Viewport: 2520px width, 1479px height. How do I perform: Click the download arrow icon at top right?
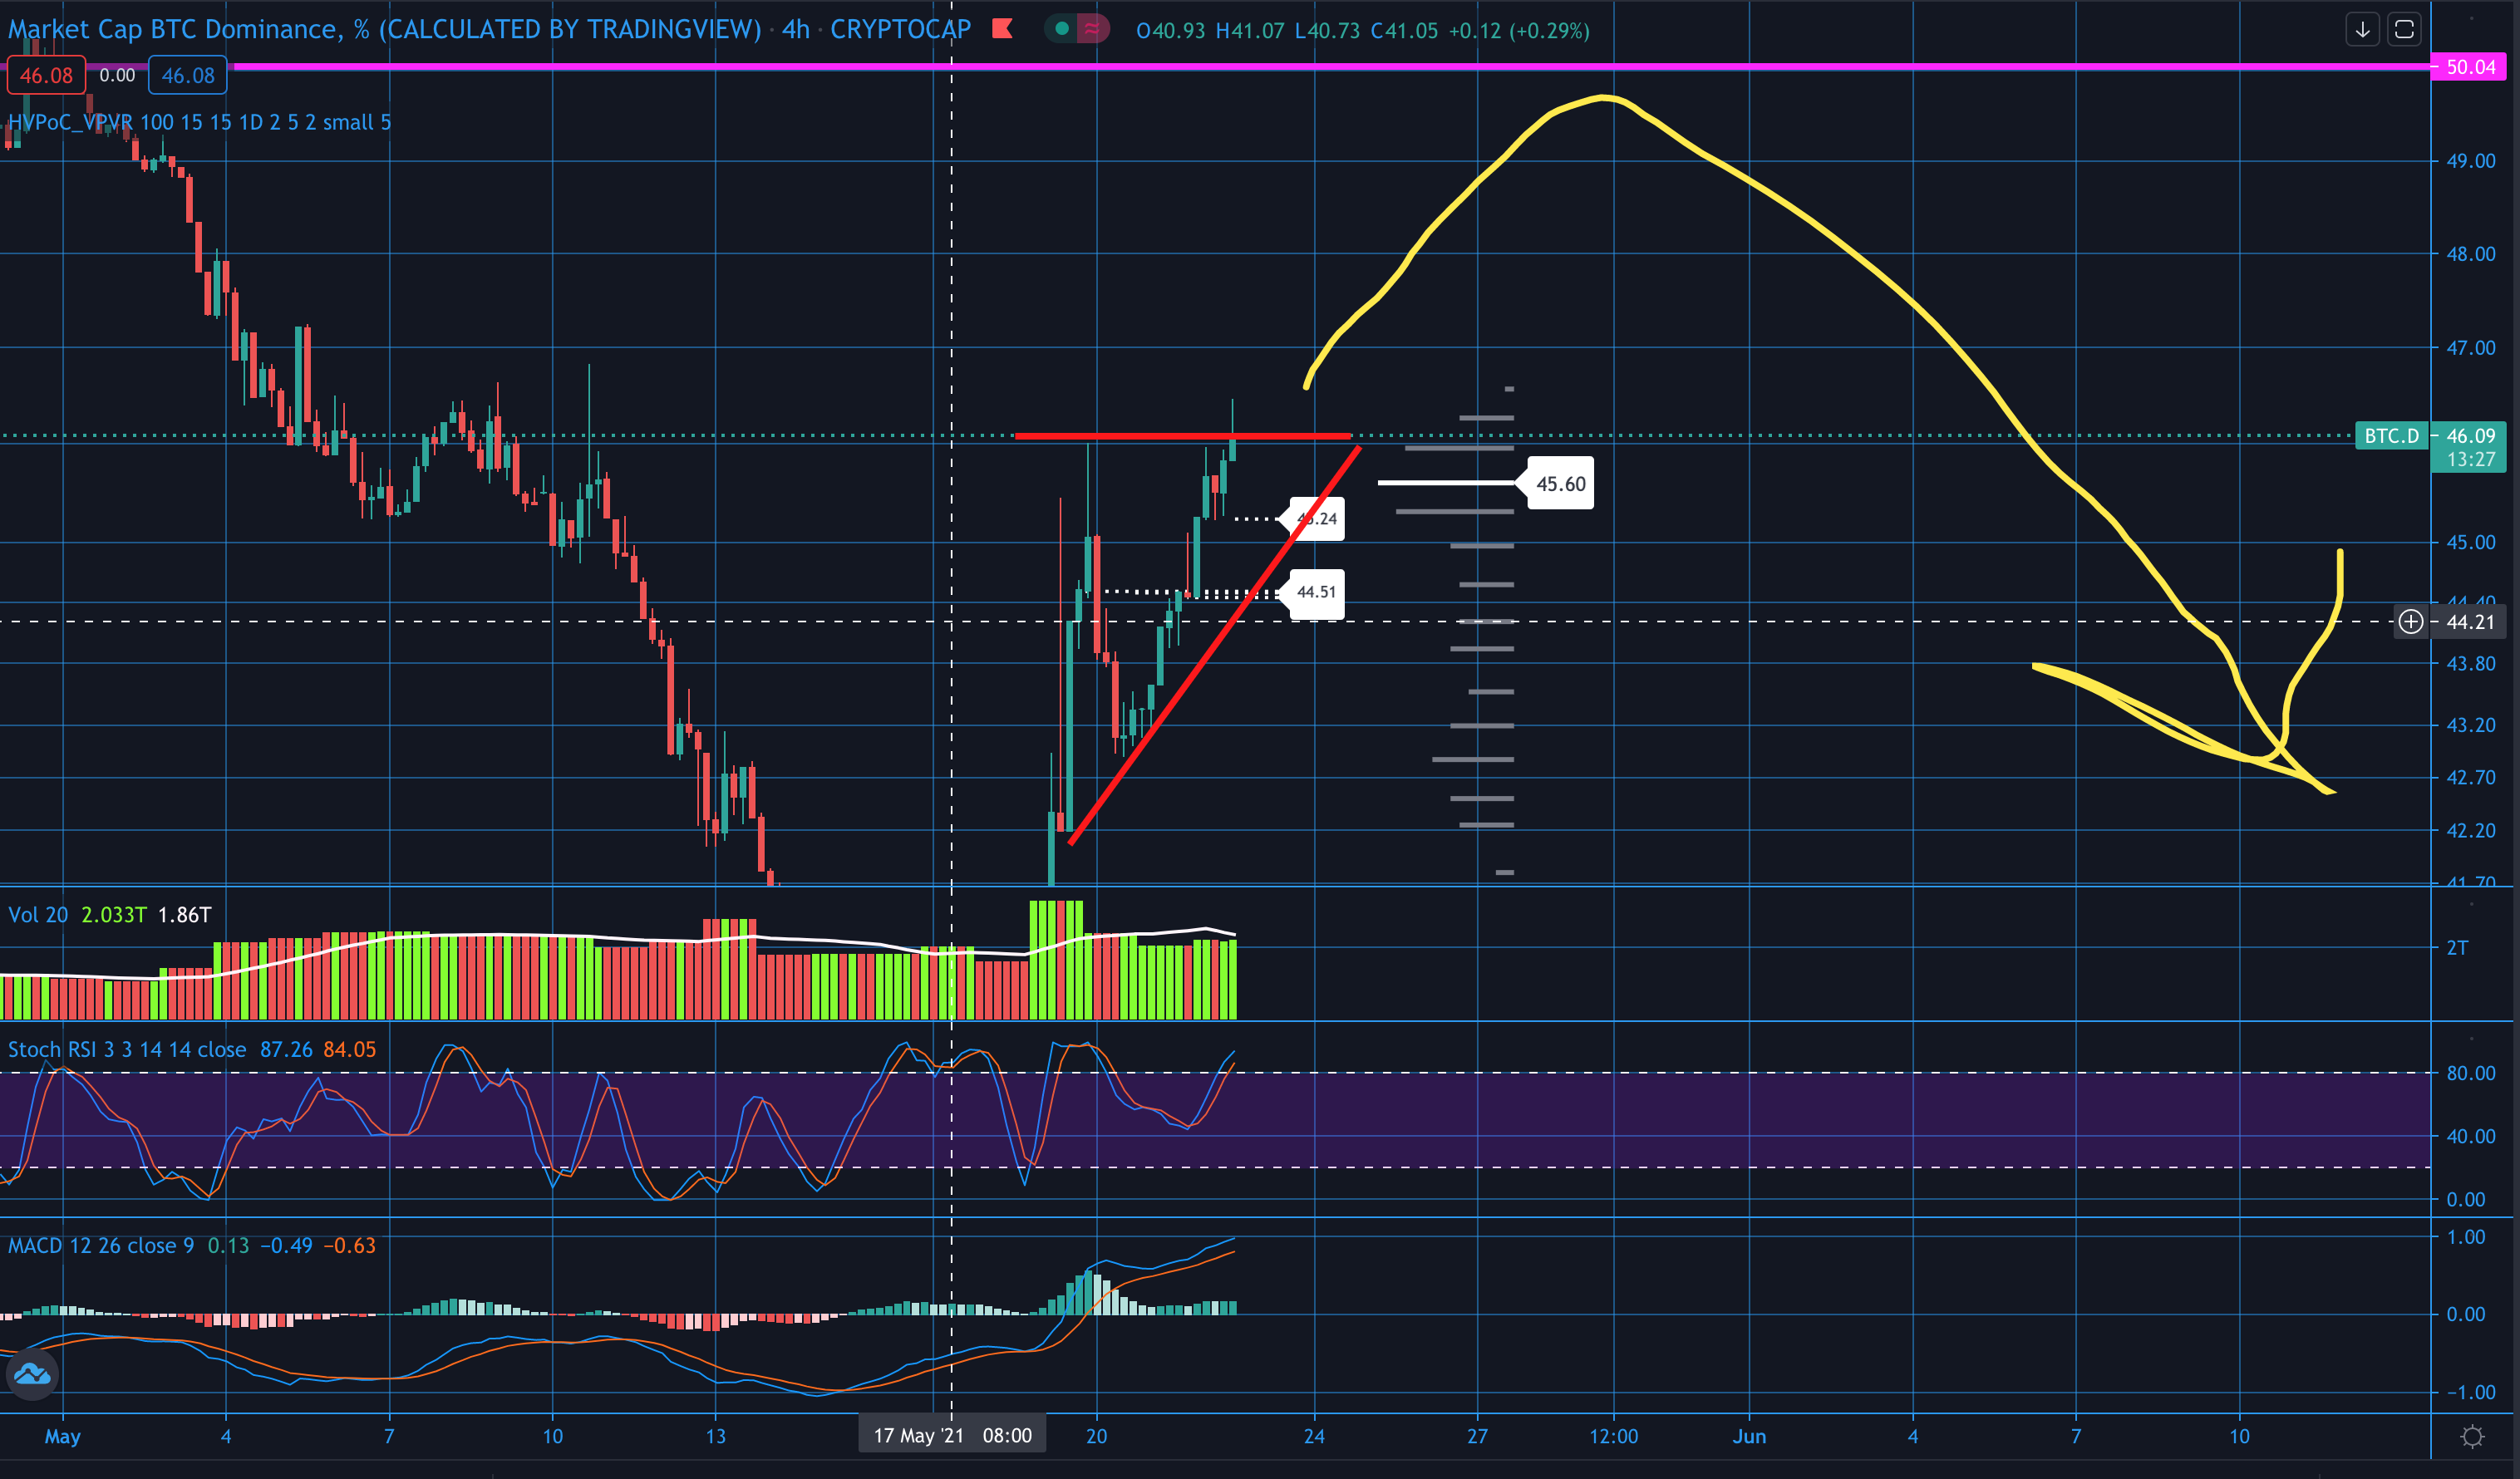(x=2362, y=30)
